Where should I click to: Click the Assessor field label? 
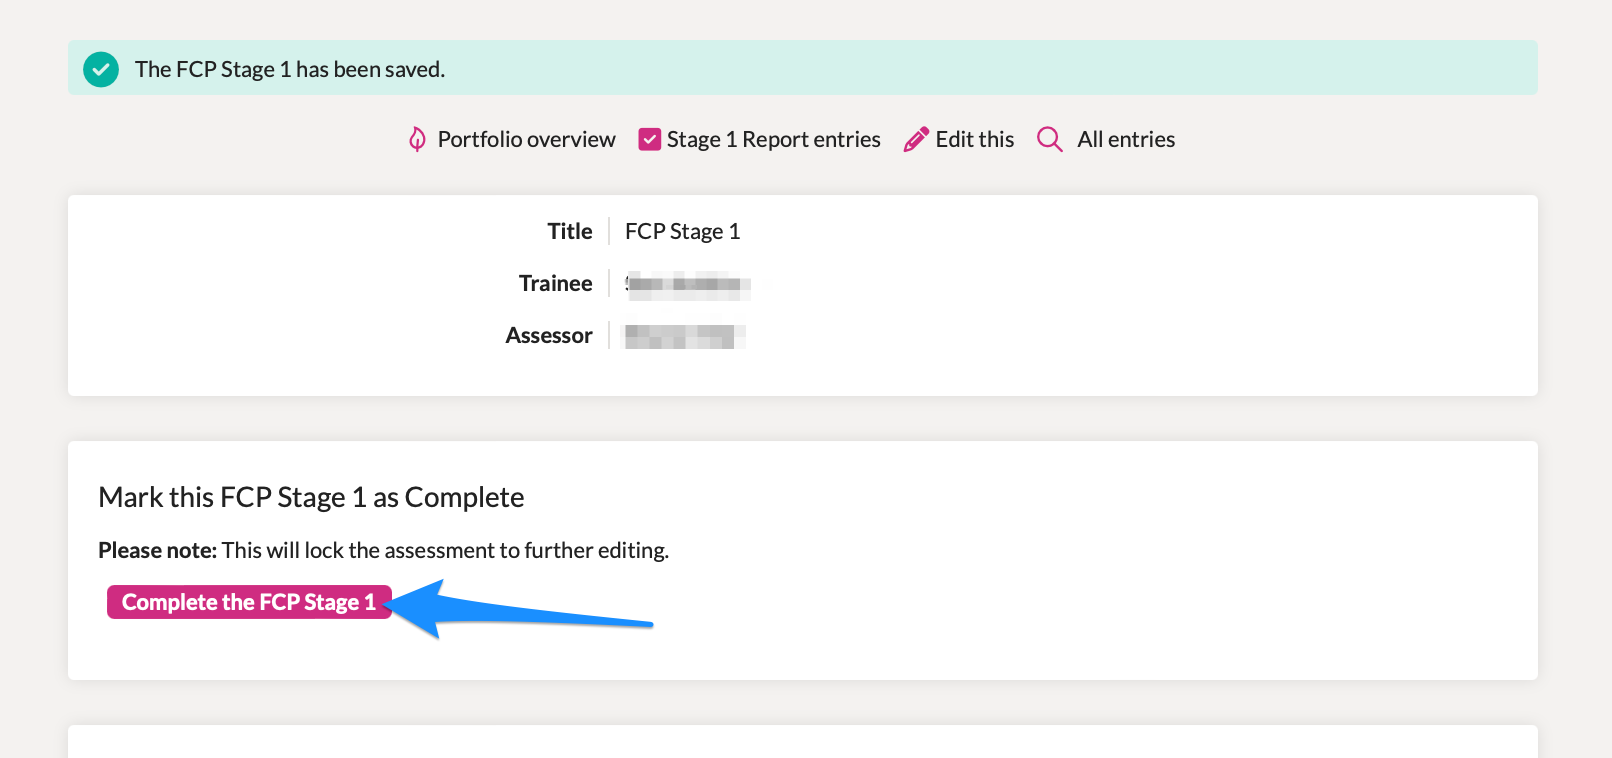(548, 336)
